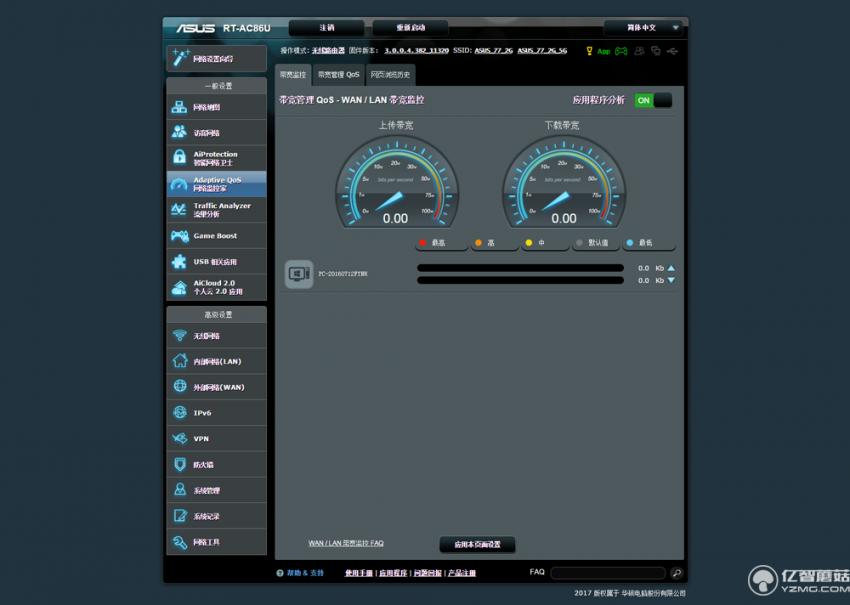Open the VPN settings icon in sidebar
The width and height of the screenshot is (850, 605).
click(178, 438)
